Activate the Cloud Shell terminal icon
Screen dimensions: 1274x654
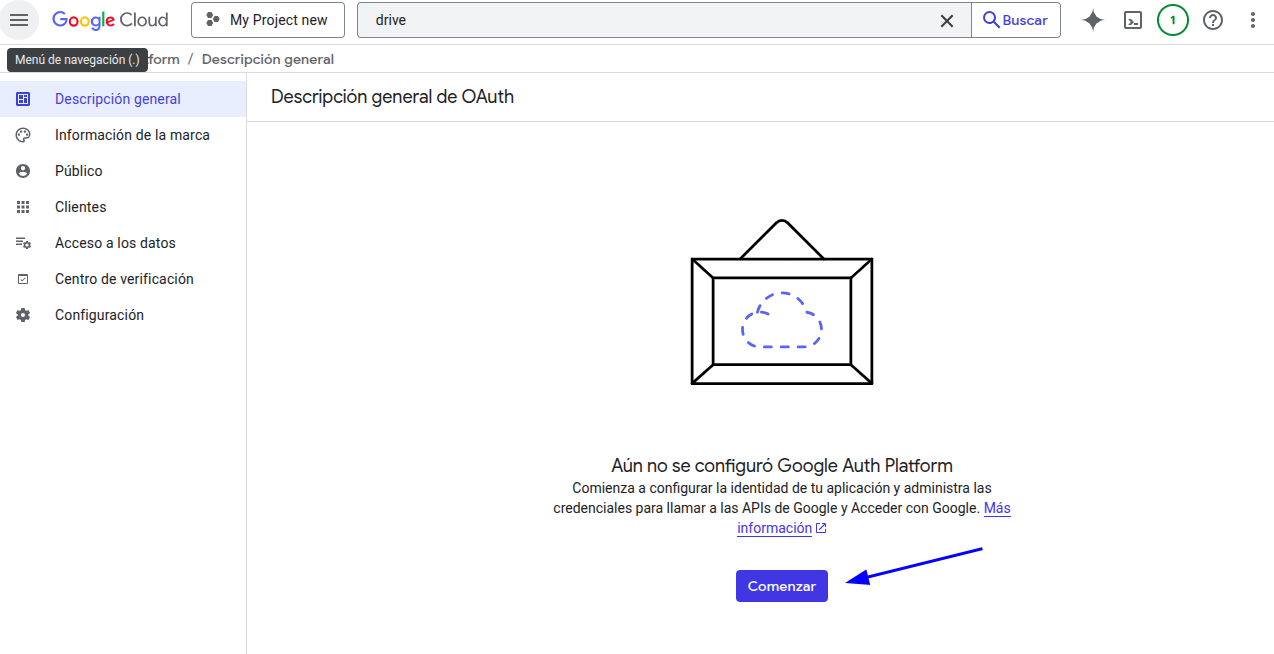pos(1133,20)
